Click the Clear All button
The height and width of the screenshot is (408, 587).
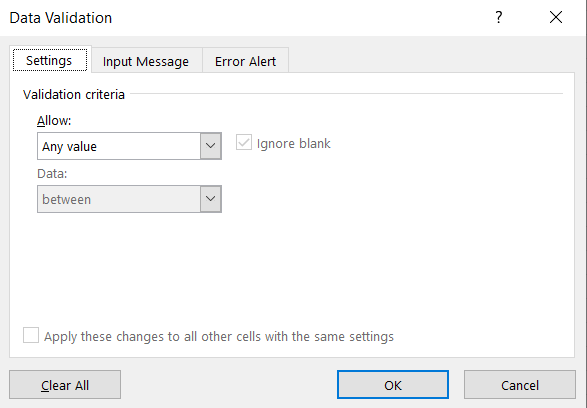pos(65,385)
